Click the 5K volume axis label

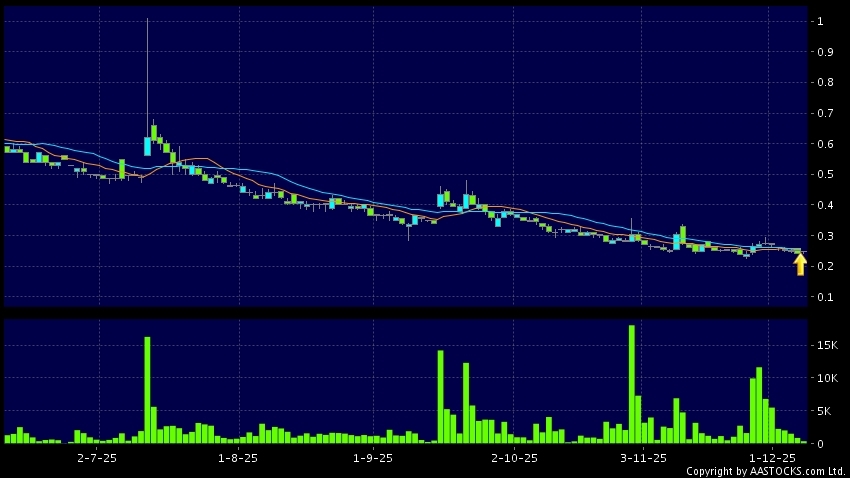coord(822,411)
